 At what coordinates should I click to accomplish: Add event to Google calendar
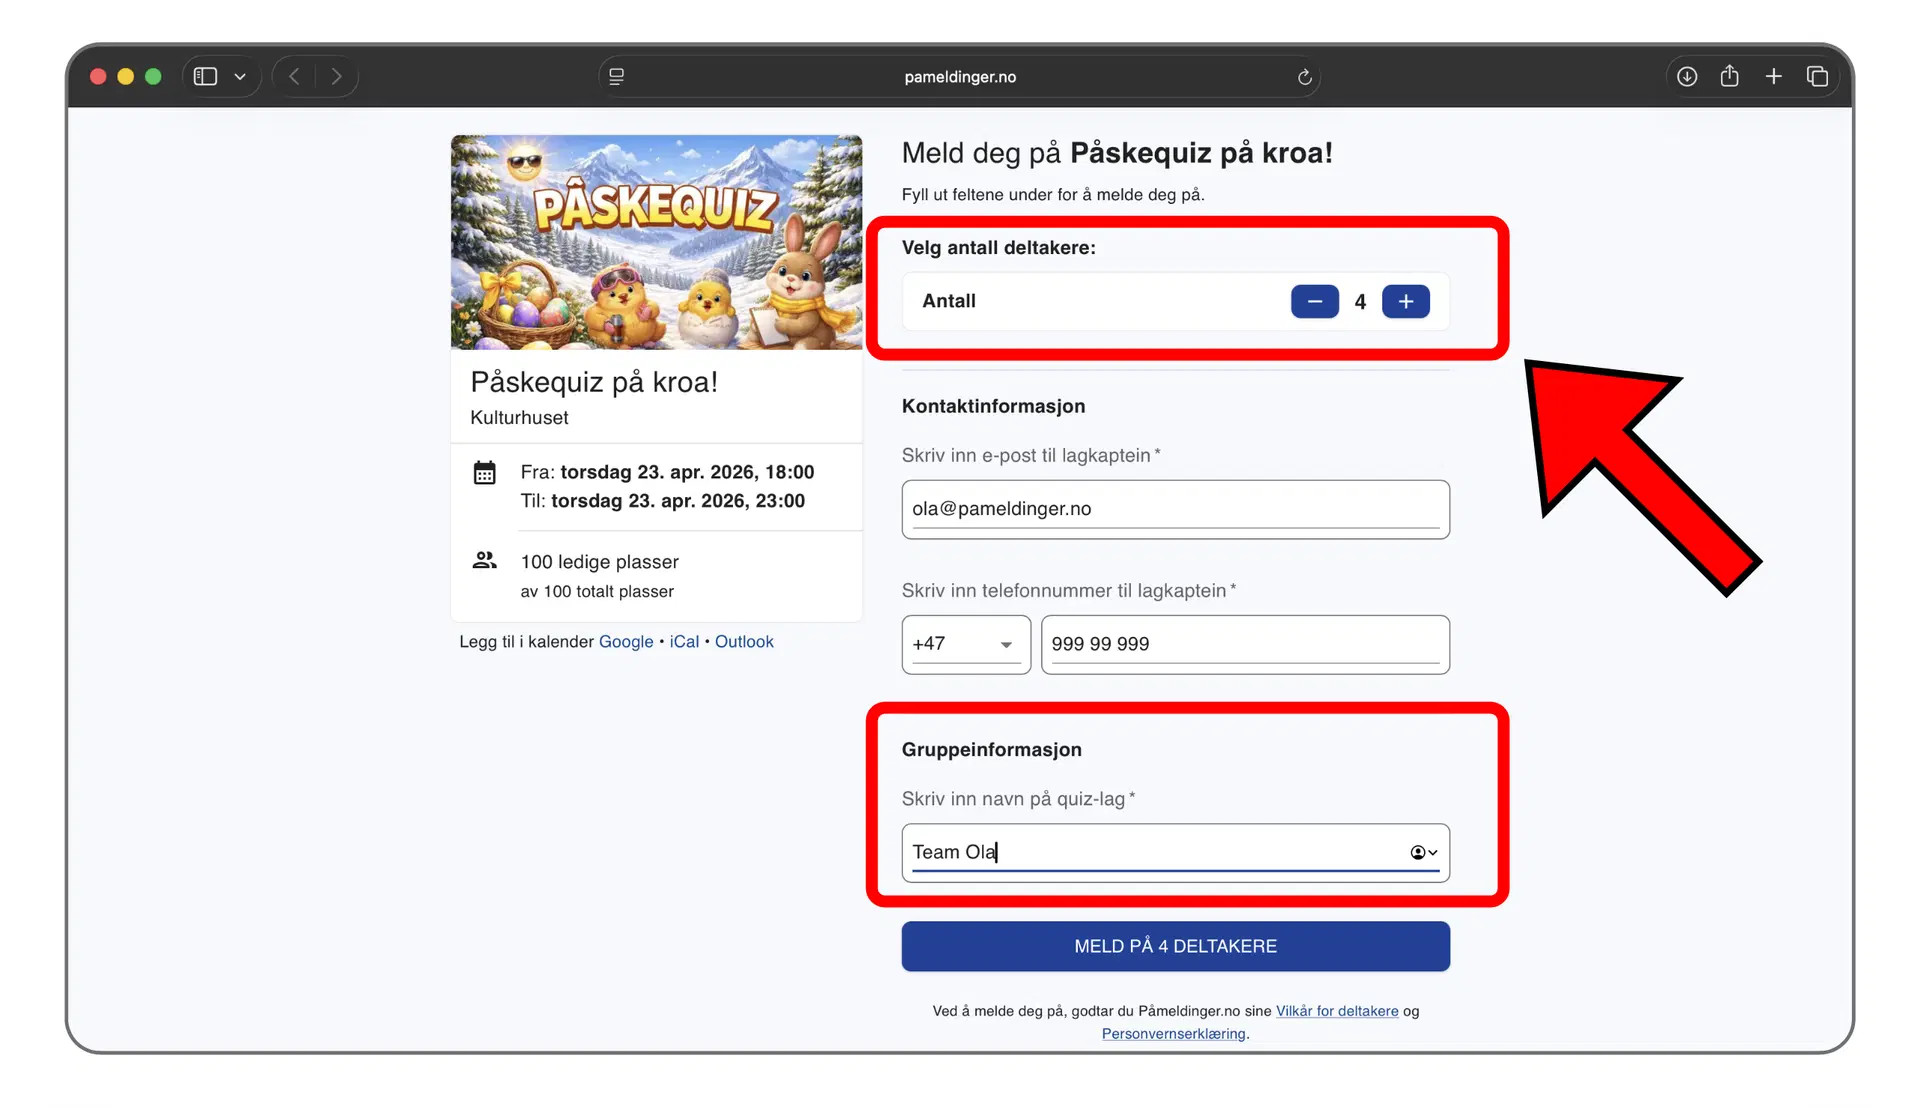pos(625,641)
